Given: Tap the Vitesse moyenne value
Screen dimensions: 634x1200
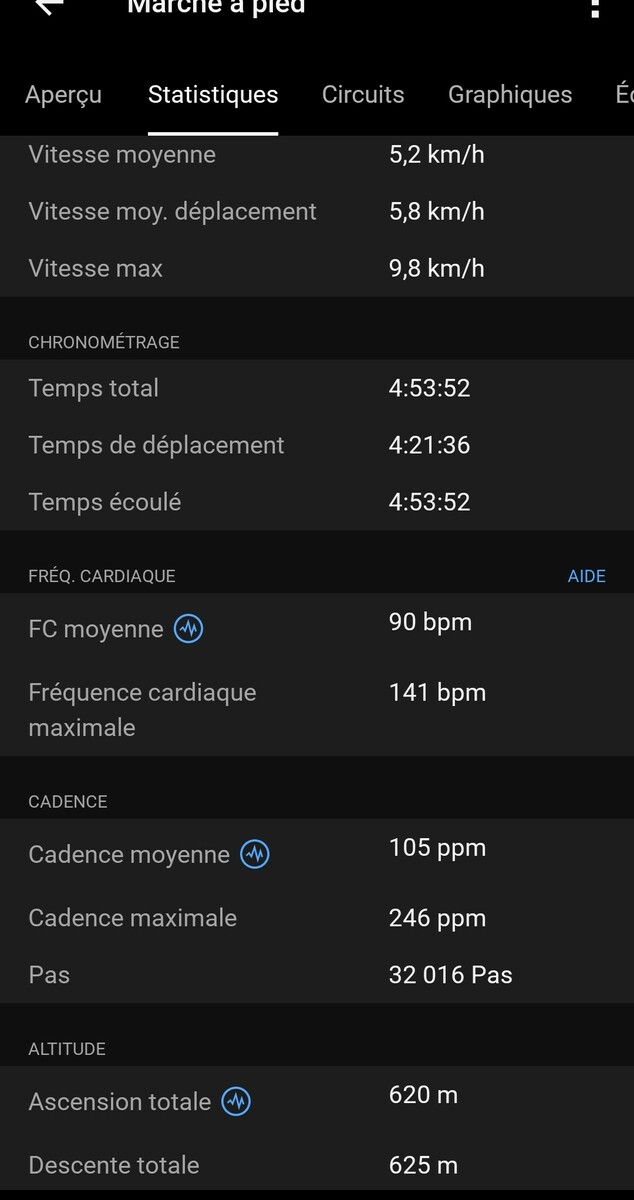Looking at the screenshot, I should pos(436,155).
